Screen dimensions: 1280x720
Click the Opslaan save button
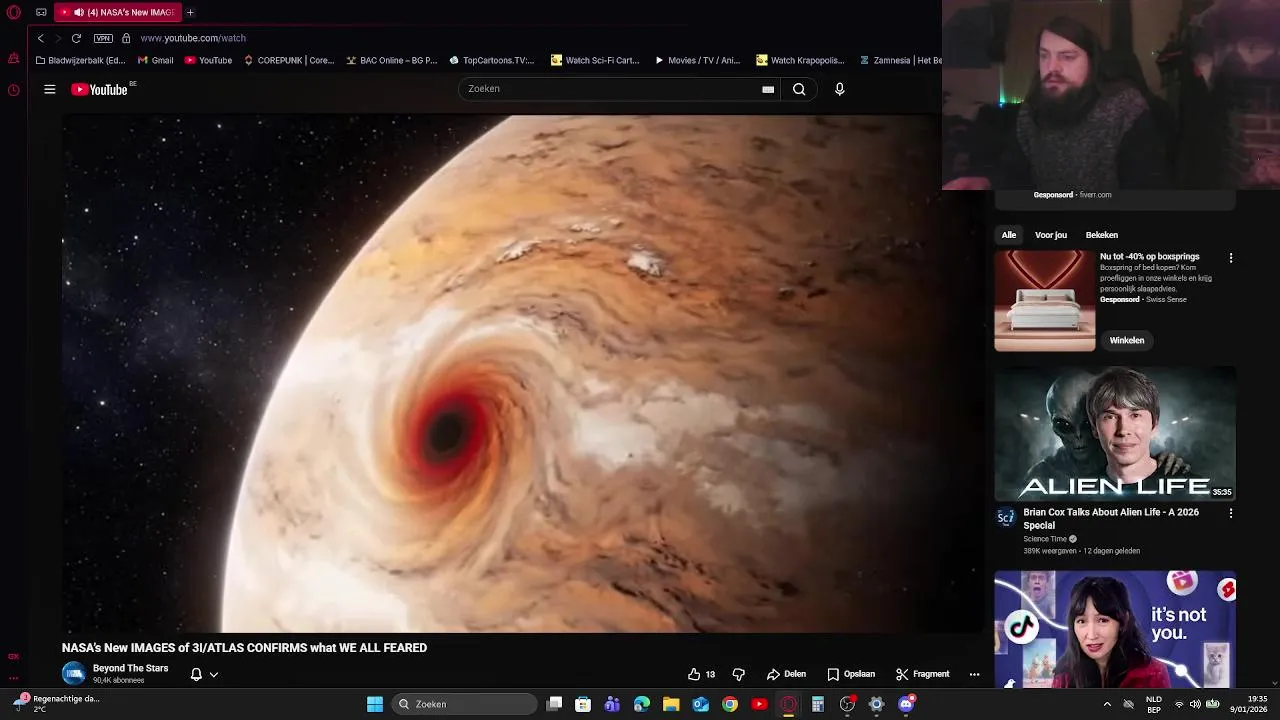click(851, 674)
